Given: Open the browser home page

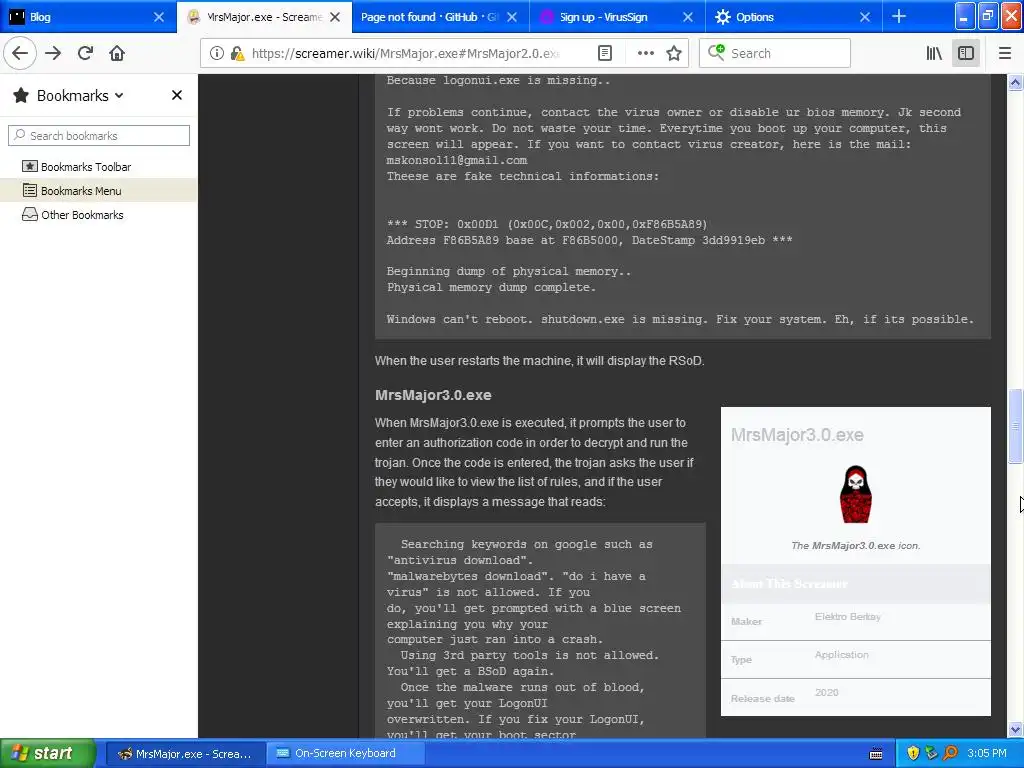Looking at the screenshot, I should (117, 53).
